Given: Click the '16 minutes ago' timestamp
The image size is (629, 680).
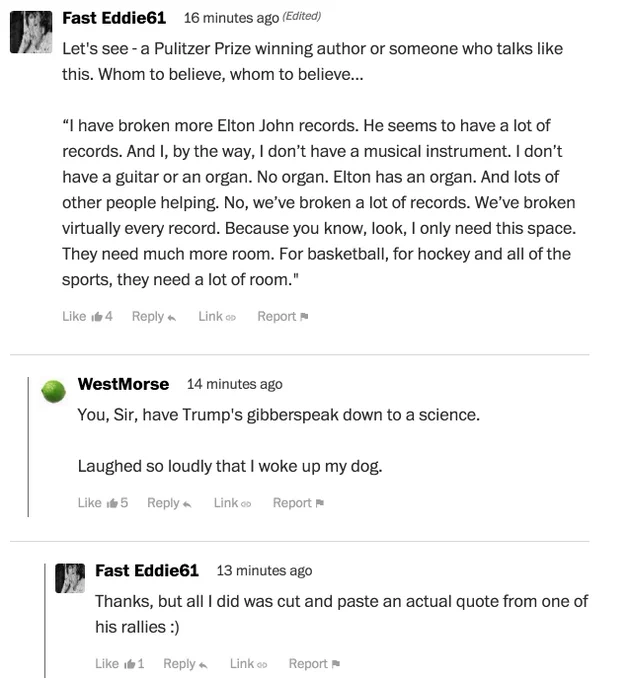Looking at the screenshot, I should click(231, 18).
